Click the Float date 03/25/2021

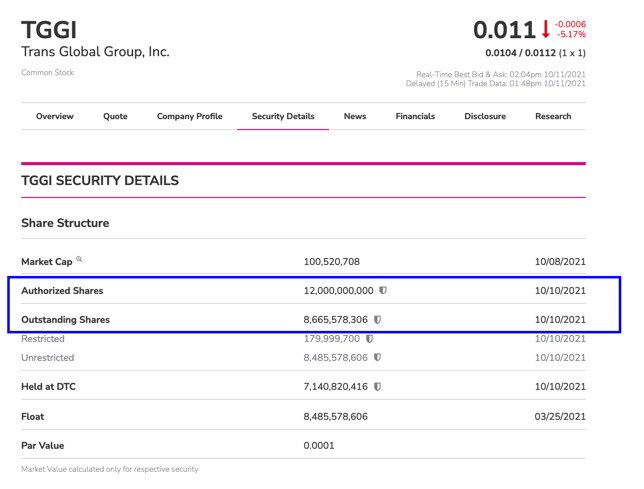pyautogui.click(x=560, y=416)
